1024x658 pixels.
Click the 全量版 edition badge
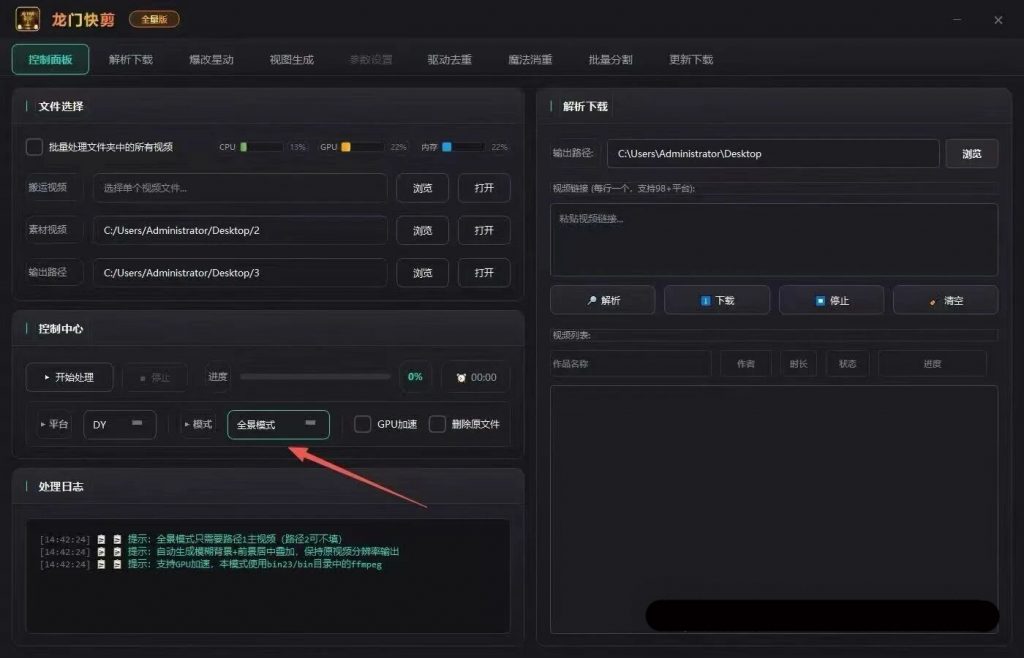pos(154,19)
